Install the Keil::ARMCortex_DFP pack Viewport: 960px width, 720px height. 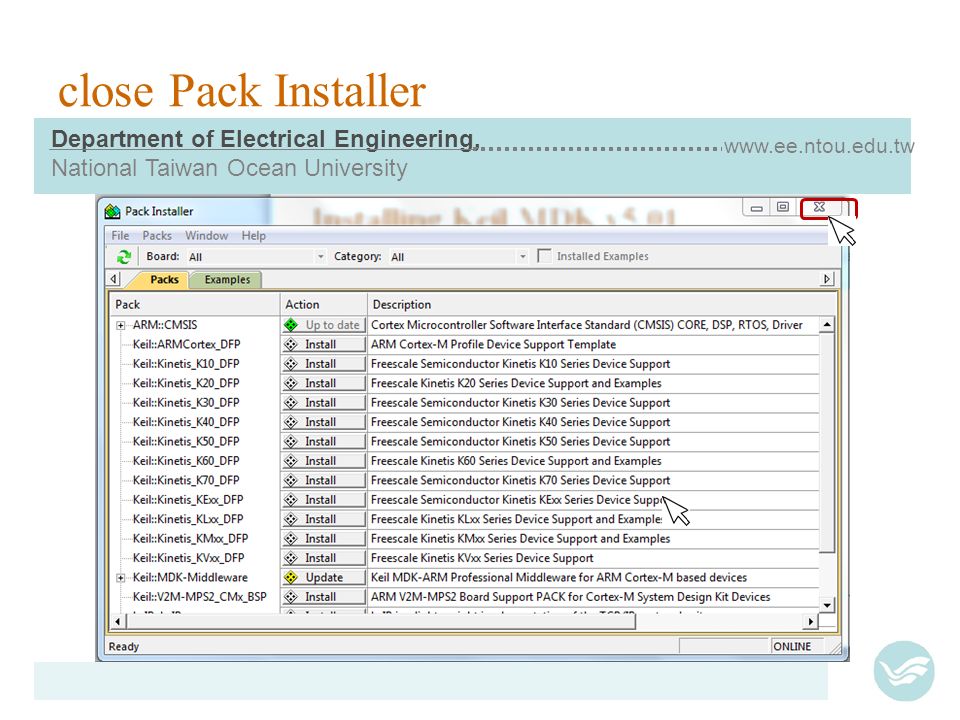pos(324,345)
